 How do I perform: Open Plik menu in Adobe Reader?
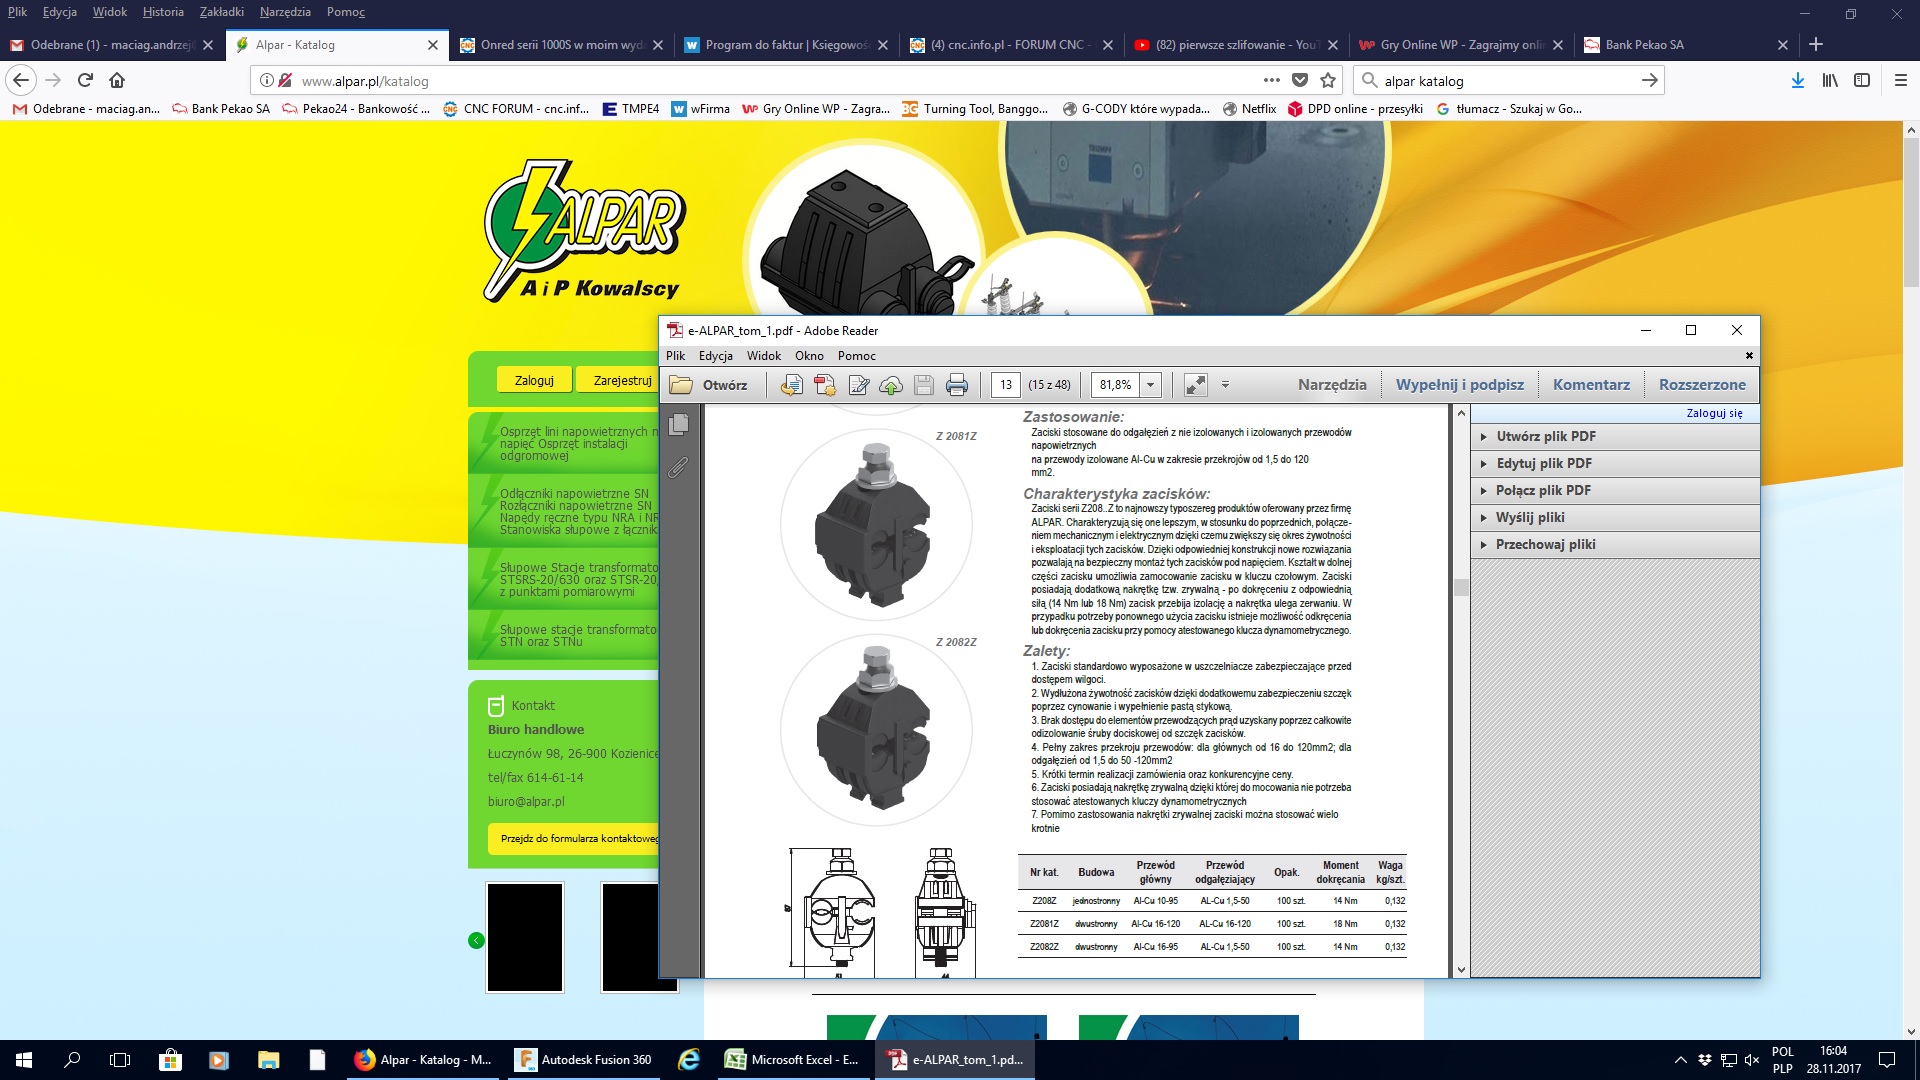pyautogui.click(x=676, y=356)
